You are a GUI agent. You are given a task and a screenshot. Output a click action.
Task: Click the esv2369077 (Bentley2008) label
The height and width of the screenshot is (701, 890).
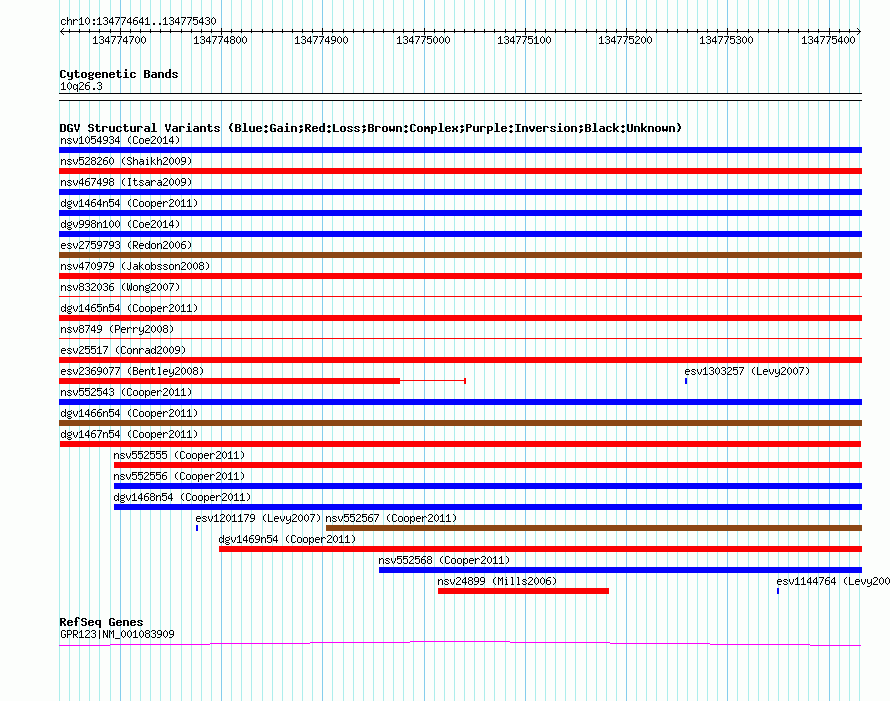click(x=132, y=371)
